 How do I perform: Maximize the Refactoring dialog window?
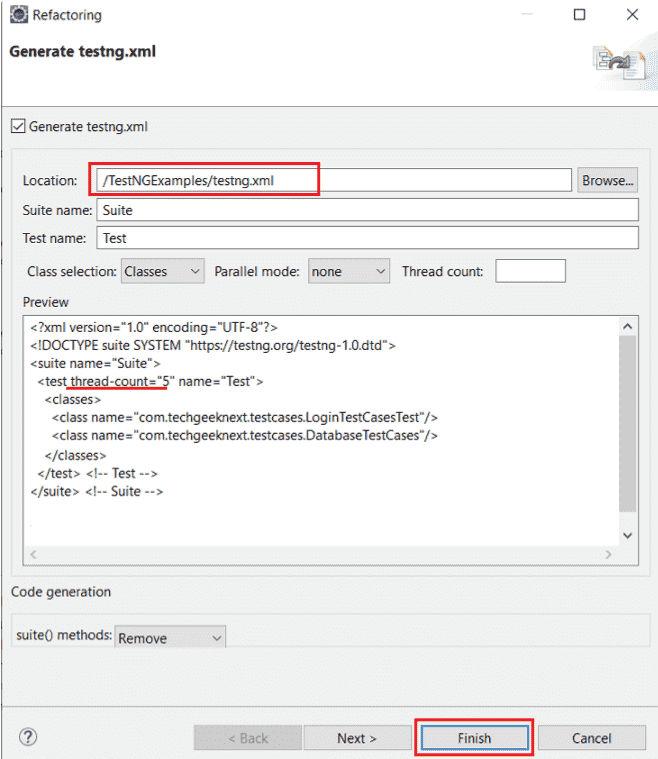click(580, 15)
